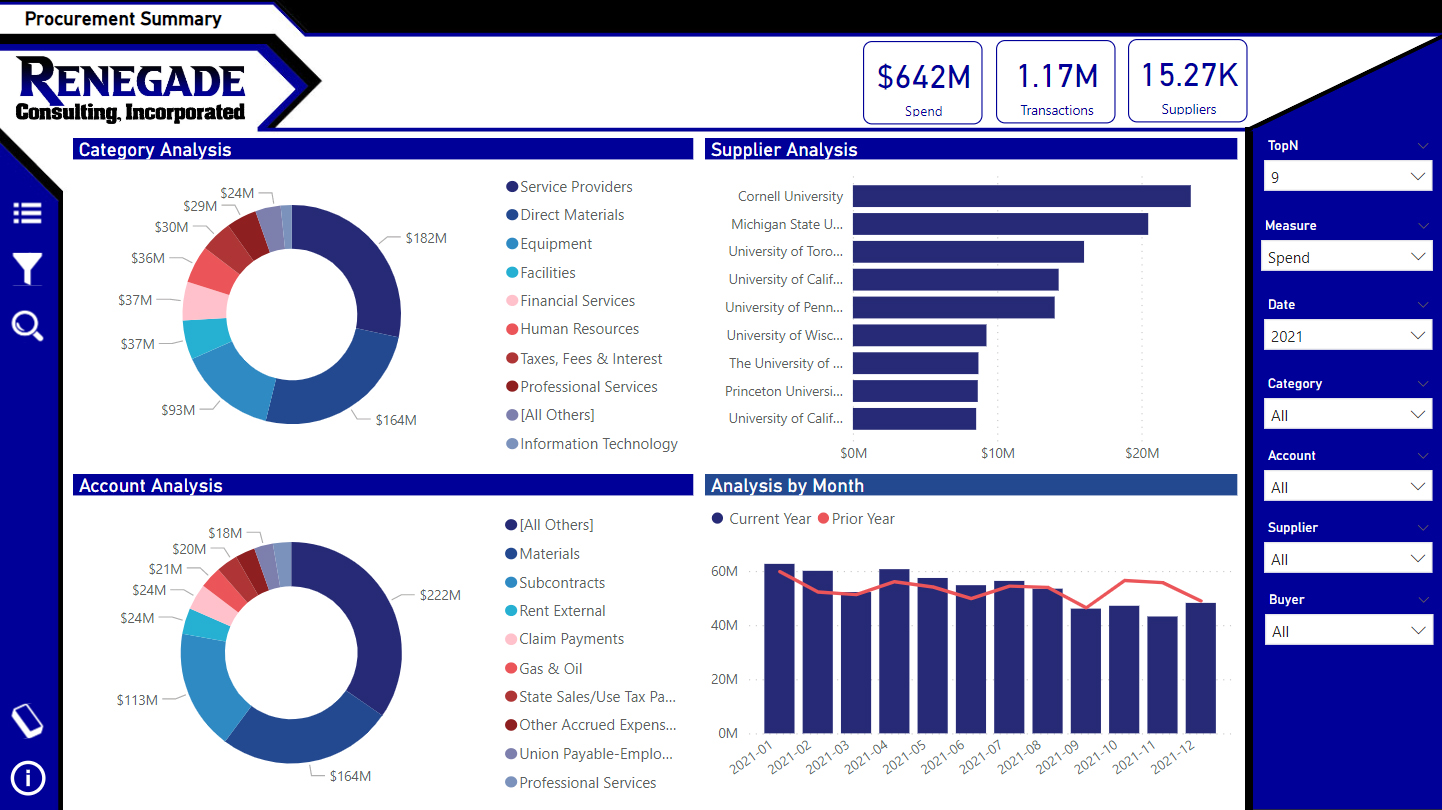Screen dimensions: 1442x810
Task: Select Service Providers legend swatch
Action: 512,187
